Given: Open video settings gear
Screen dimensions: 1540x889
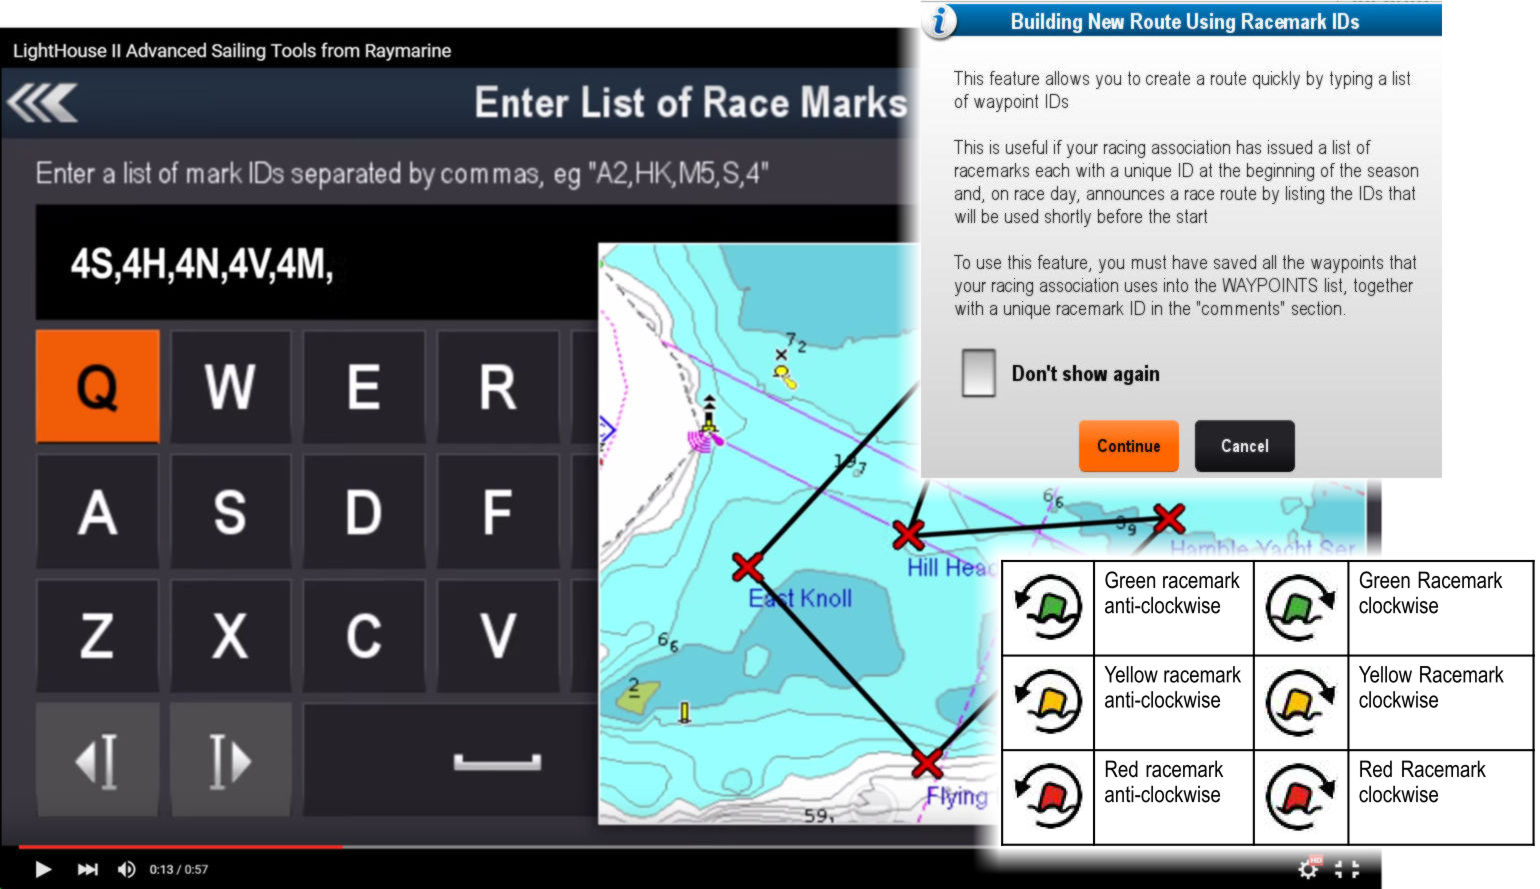Looking at the screenshot, I should point(1308,869).
